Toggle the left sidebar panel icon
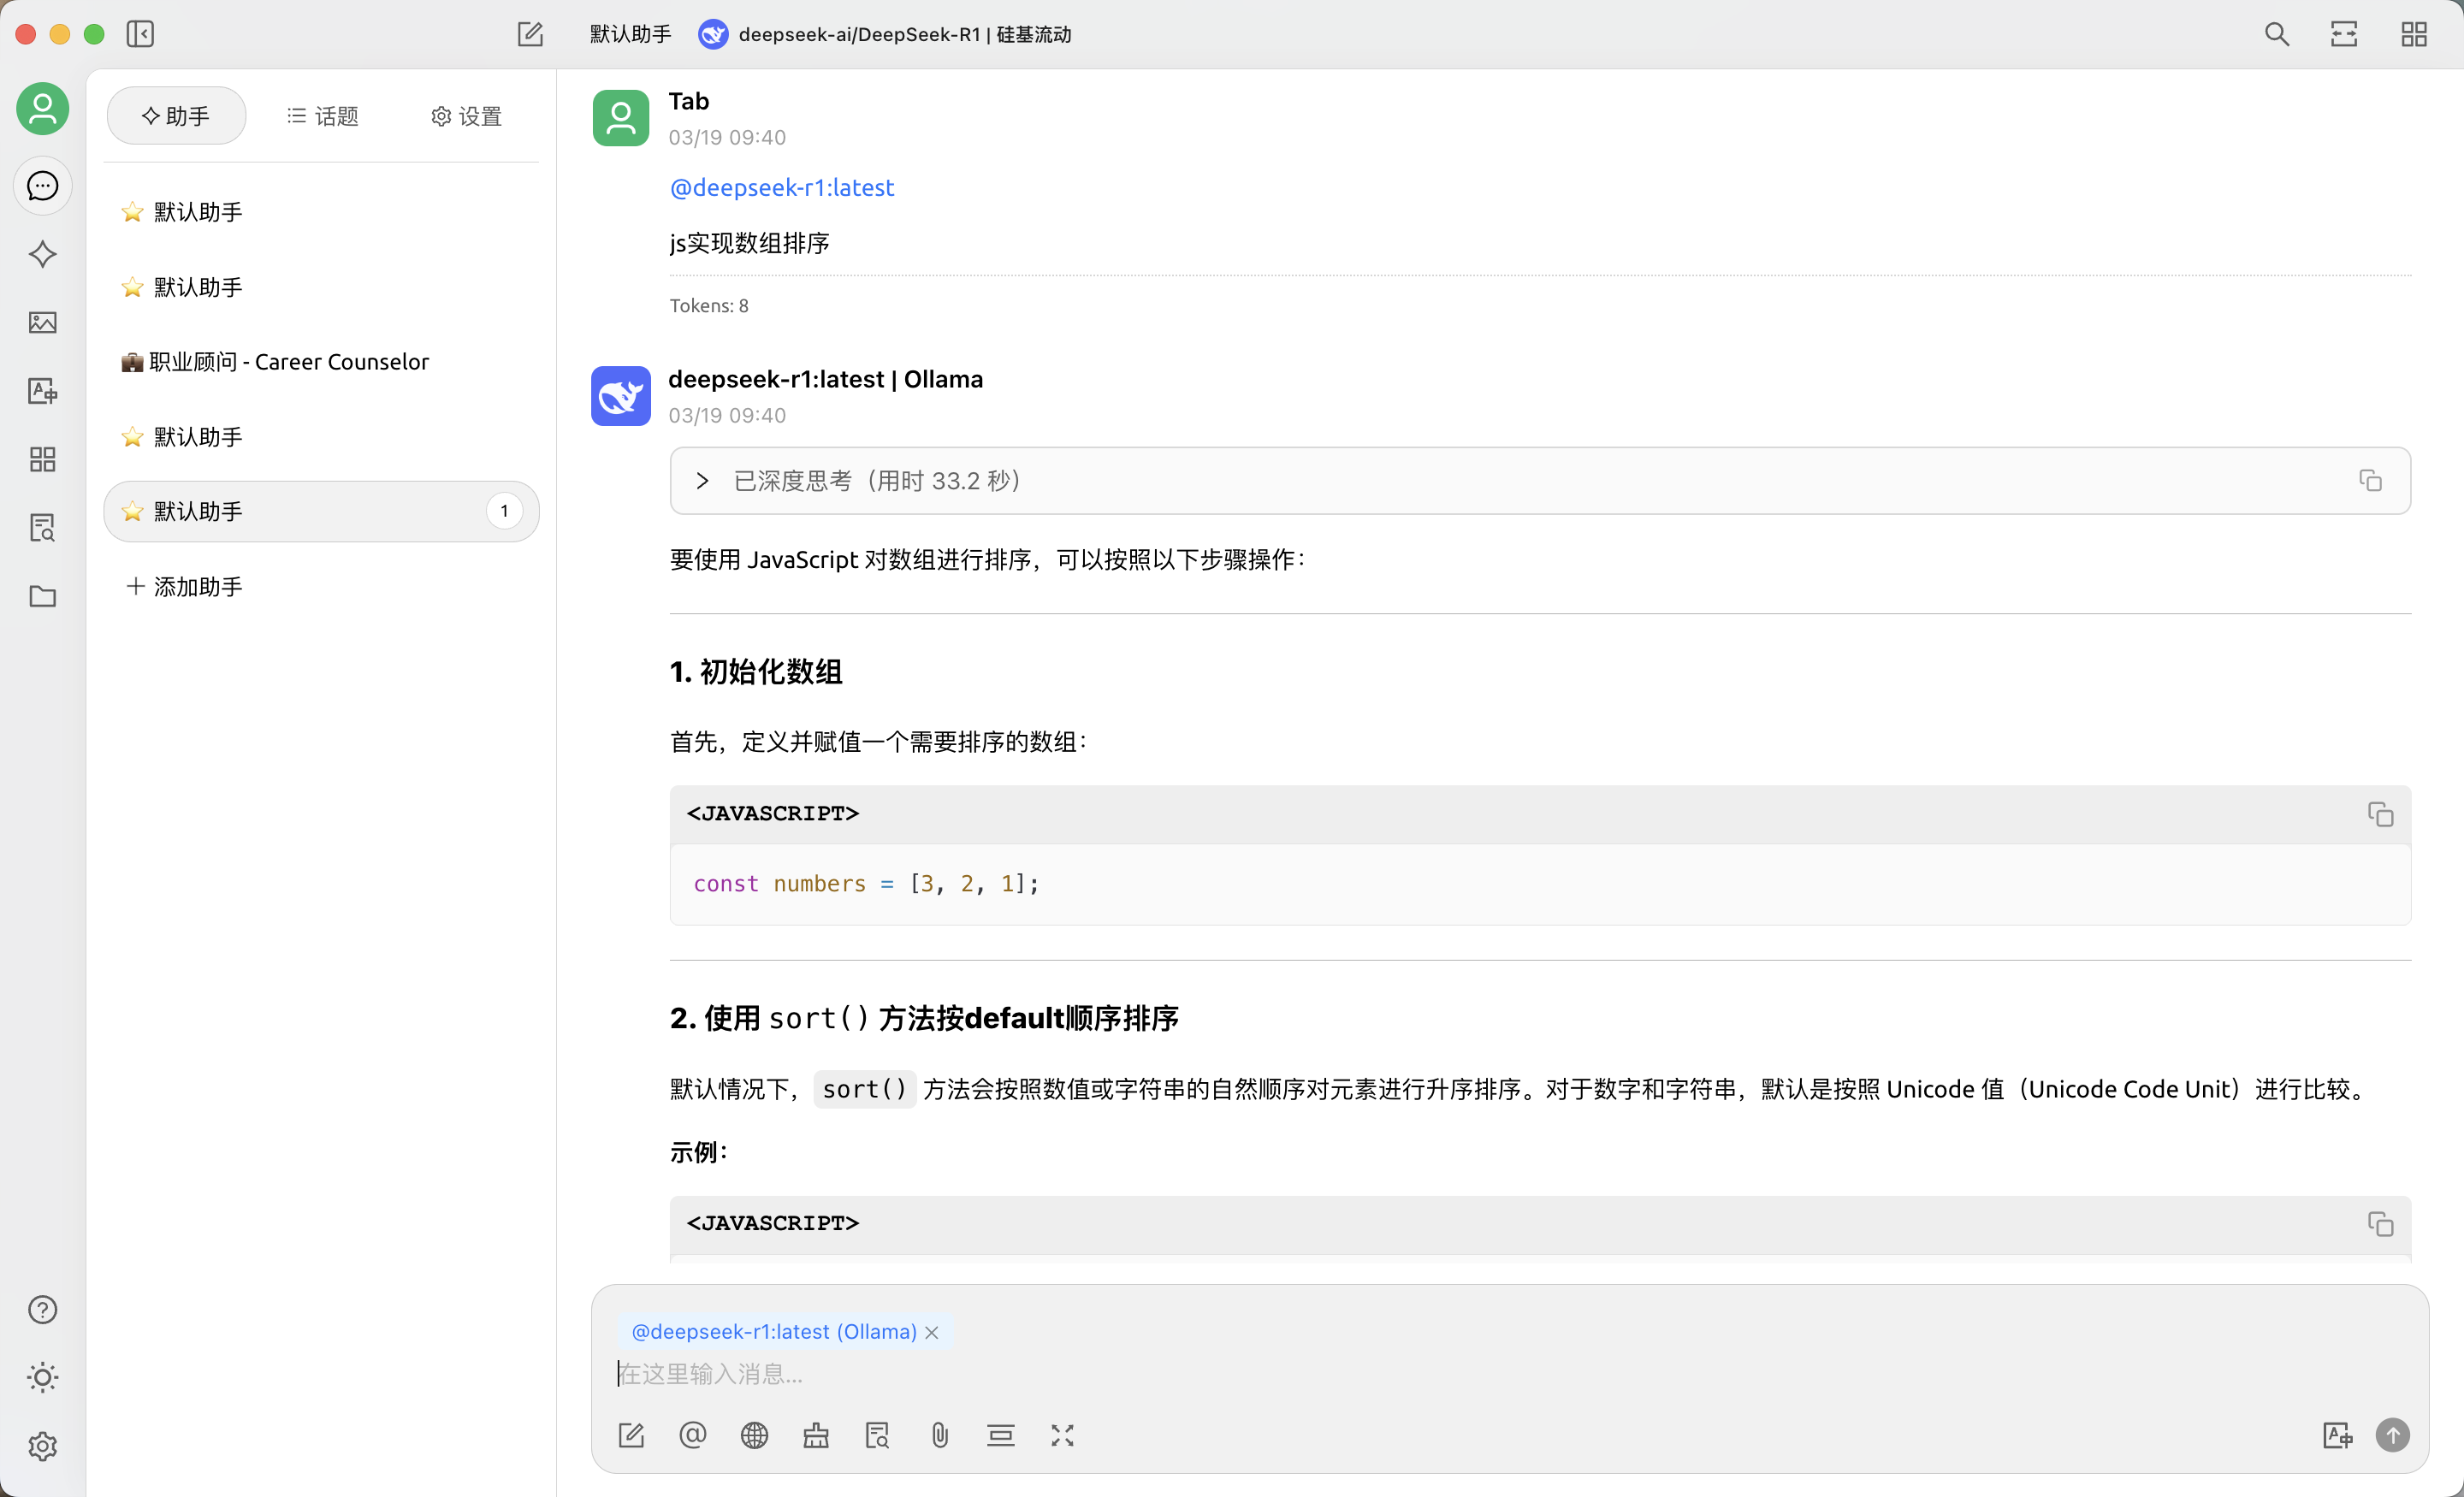Viewport: 2464px width, 1497px height. point(140,34)
